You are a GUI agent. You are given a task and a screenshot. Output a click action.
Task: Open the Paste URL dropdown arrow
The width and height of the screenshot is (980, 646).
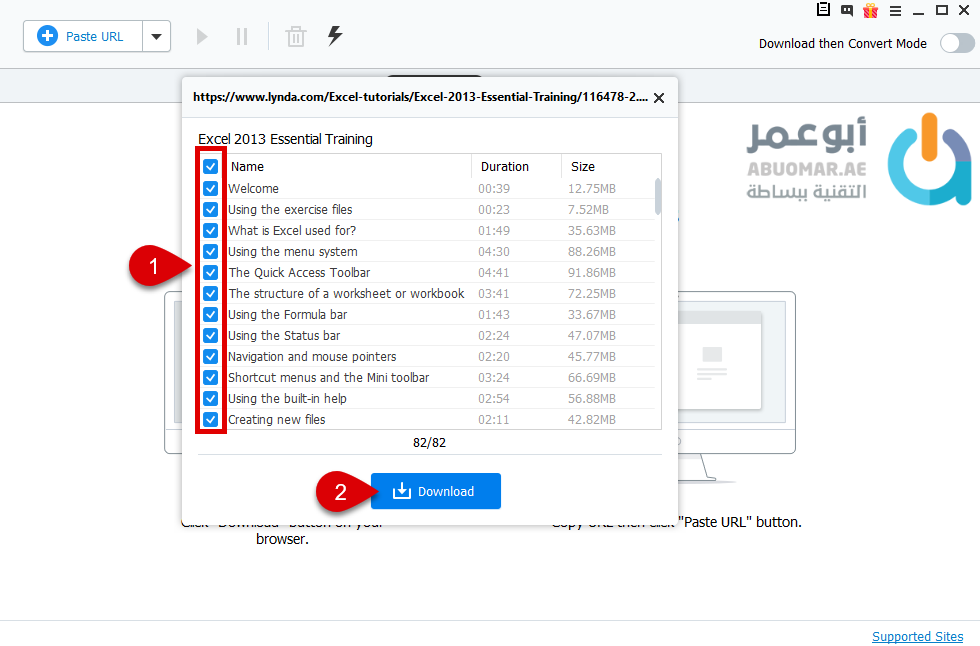coord(157,36)
